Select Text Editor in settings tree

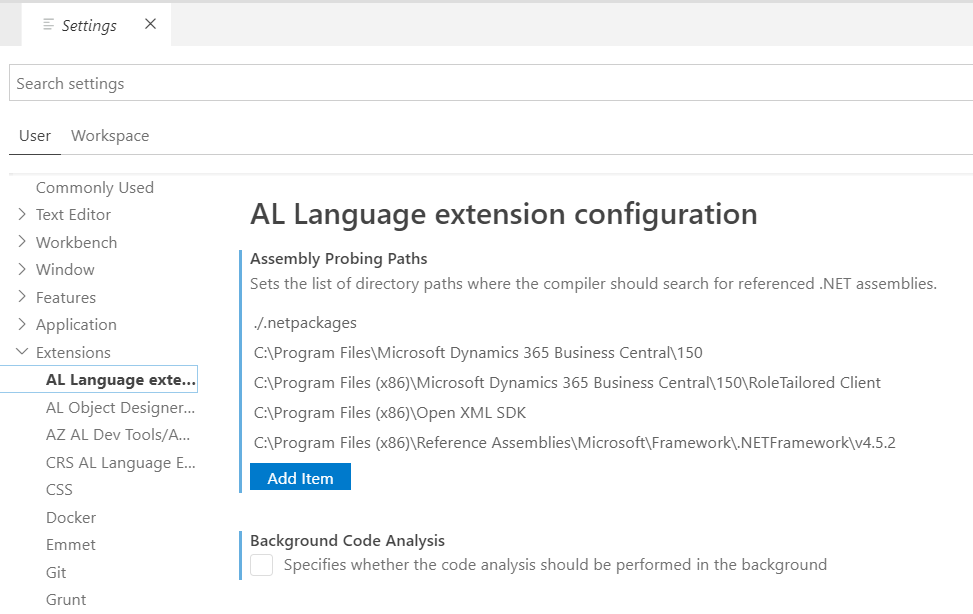(x=73, y=215)
